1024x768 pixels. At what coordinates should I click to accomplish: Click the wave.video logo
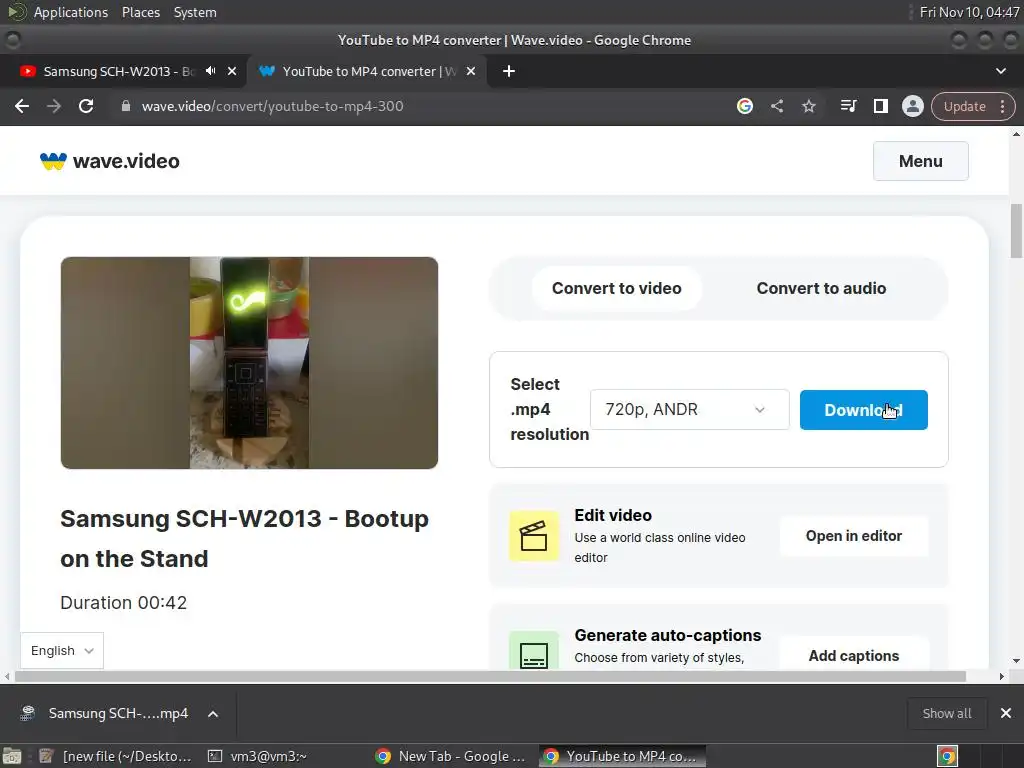[110, 161]
